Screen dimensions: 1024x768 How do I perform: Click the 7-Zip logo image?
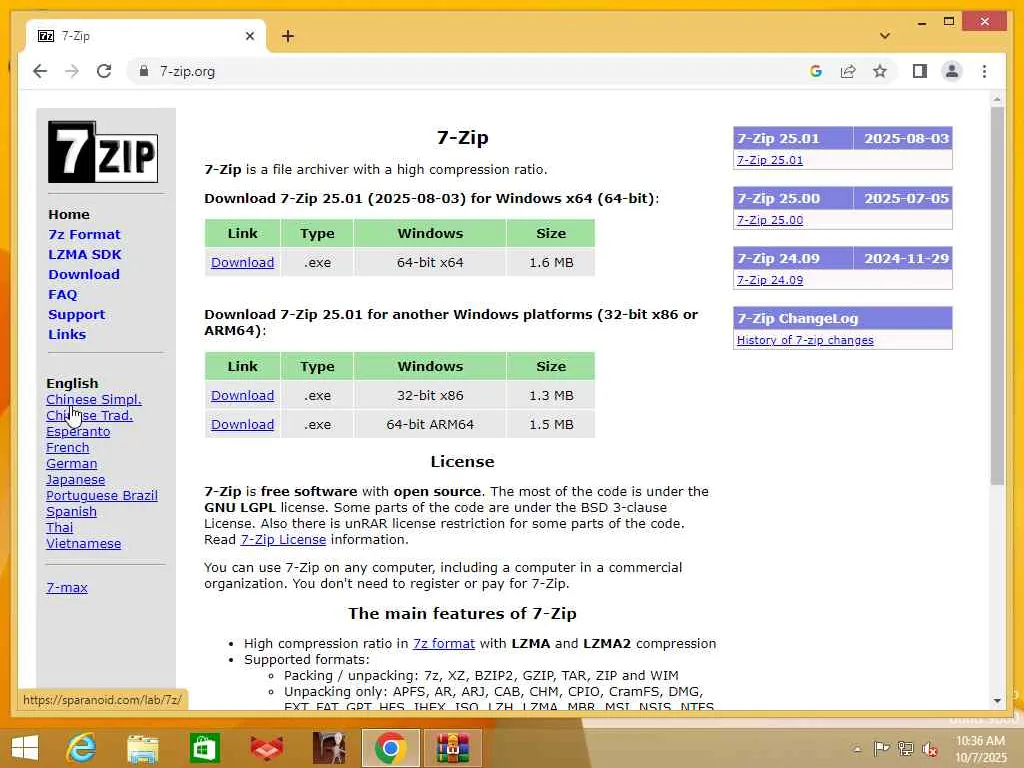pos(103,152)
